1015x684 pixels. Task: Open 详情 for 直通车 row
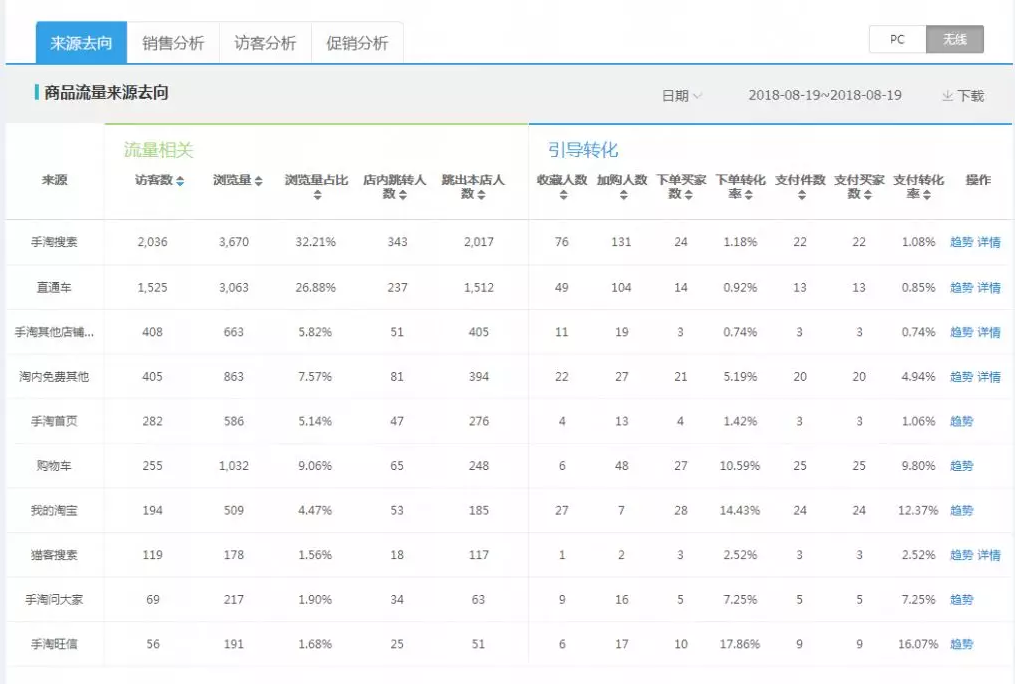tap(988, 287)
